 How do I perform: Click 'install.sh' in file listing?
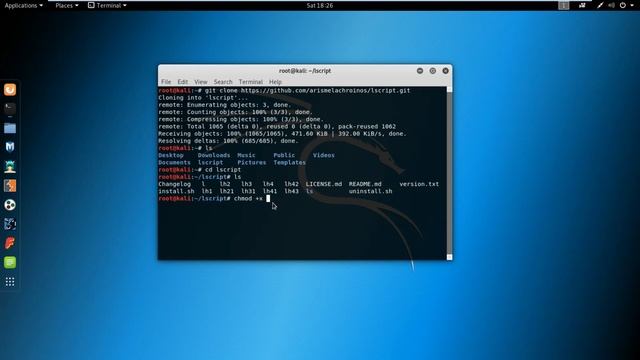point(176,191)
